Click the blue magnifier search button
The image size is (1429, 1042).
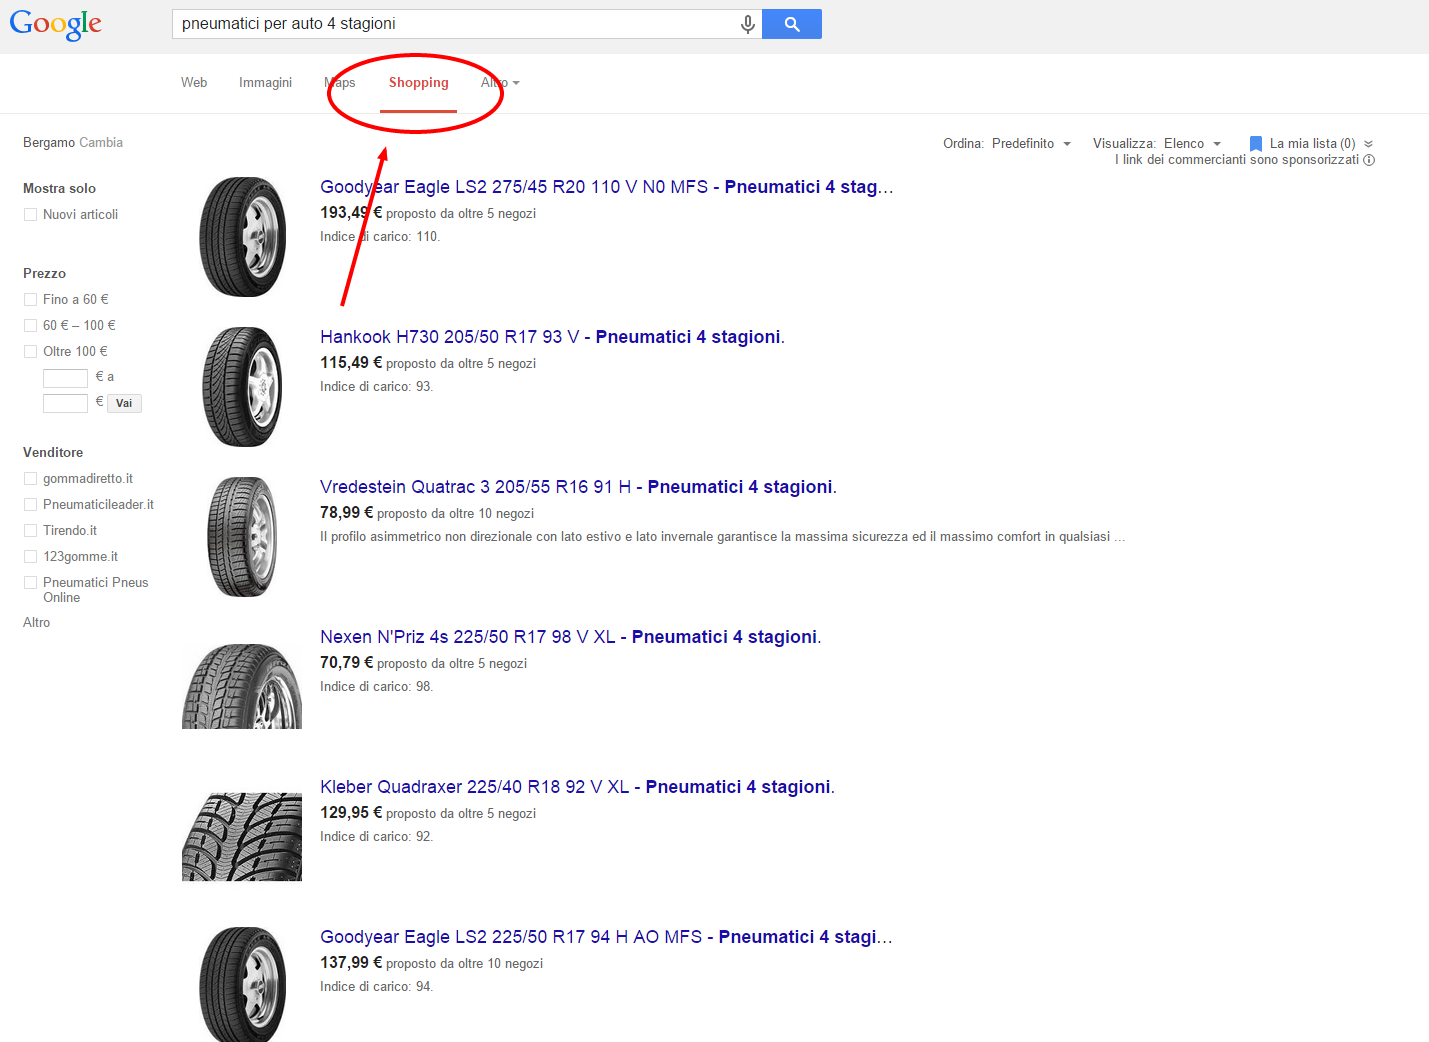tap(792, 24)
